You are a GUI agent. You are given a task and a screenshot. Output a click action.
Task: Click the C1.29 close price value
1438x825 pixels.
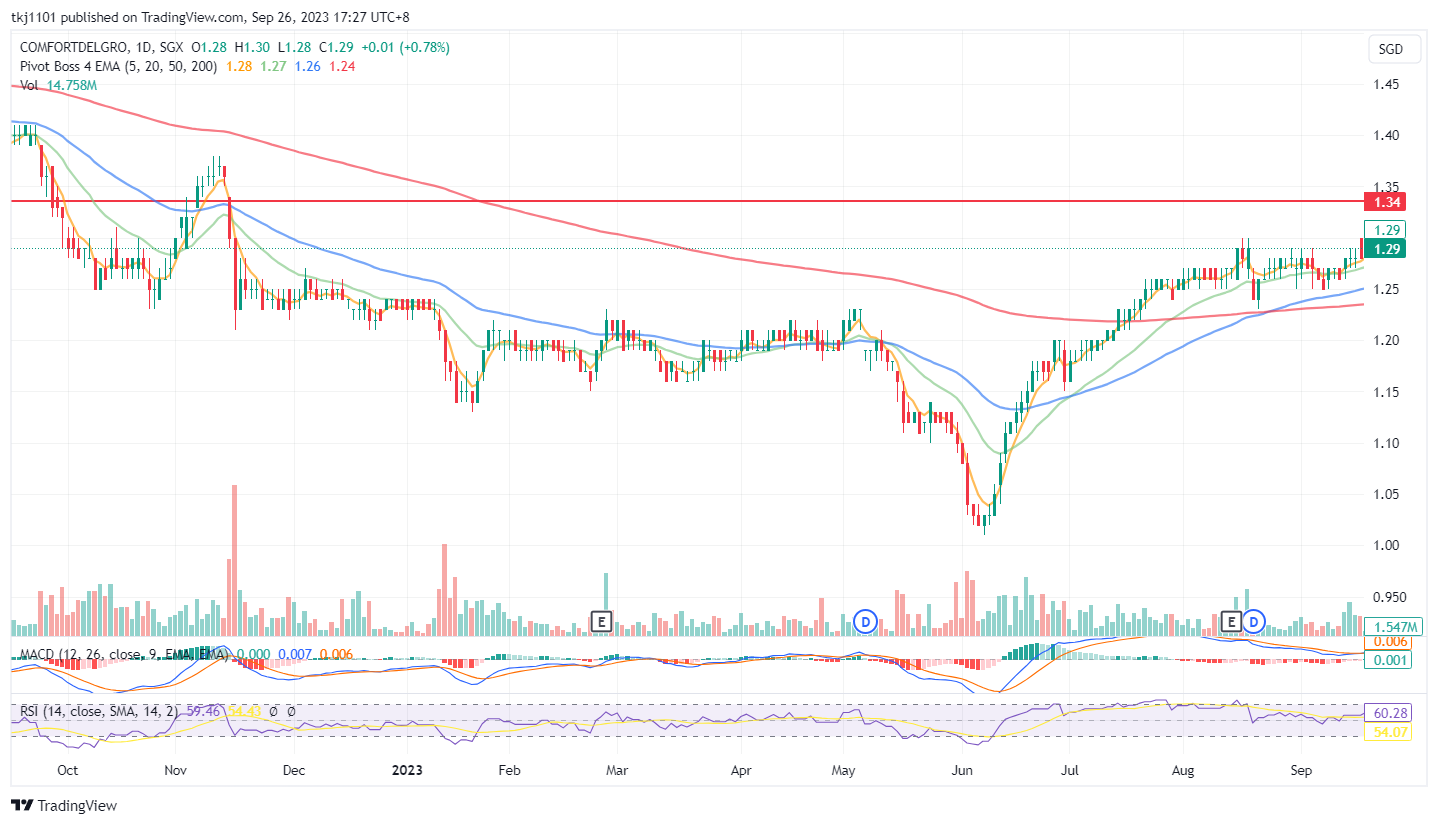tap(337, 47)
